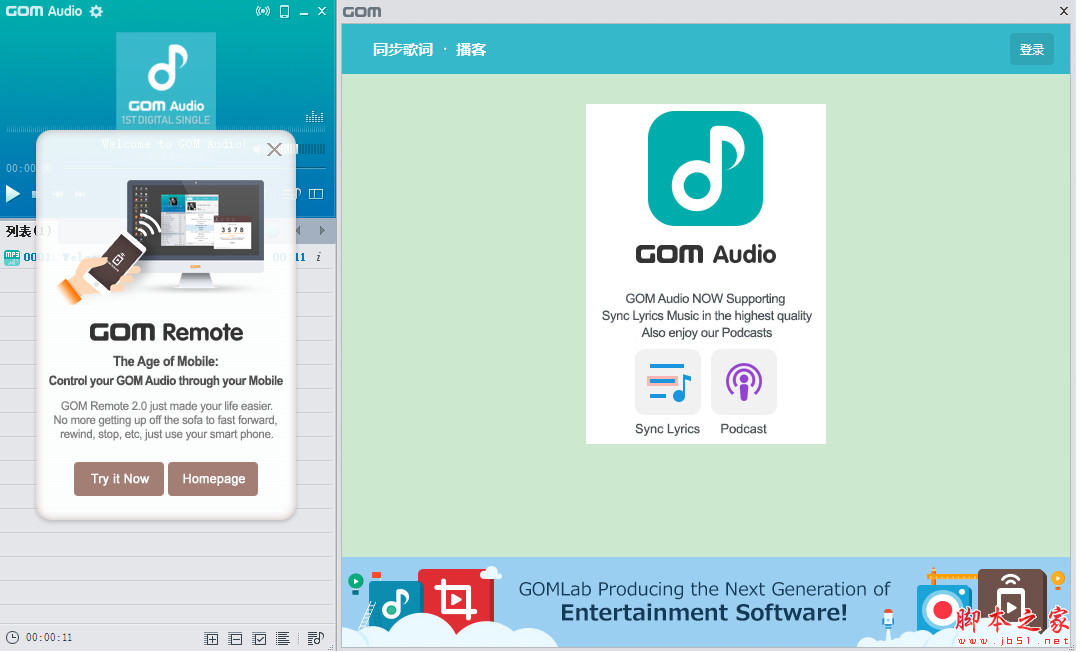This screenshot has height=652, width=1081.
Task: Open the equalizer bars icon
Action: point(314,116)
